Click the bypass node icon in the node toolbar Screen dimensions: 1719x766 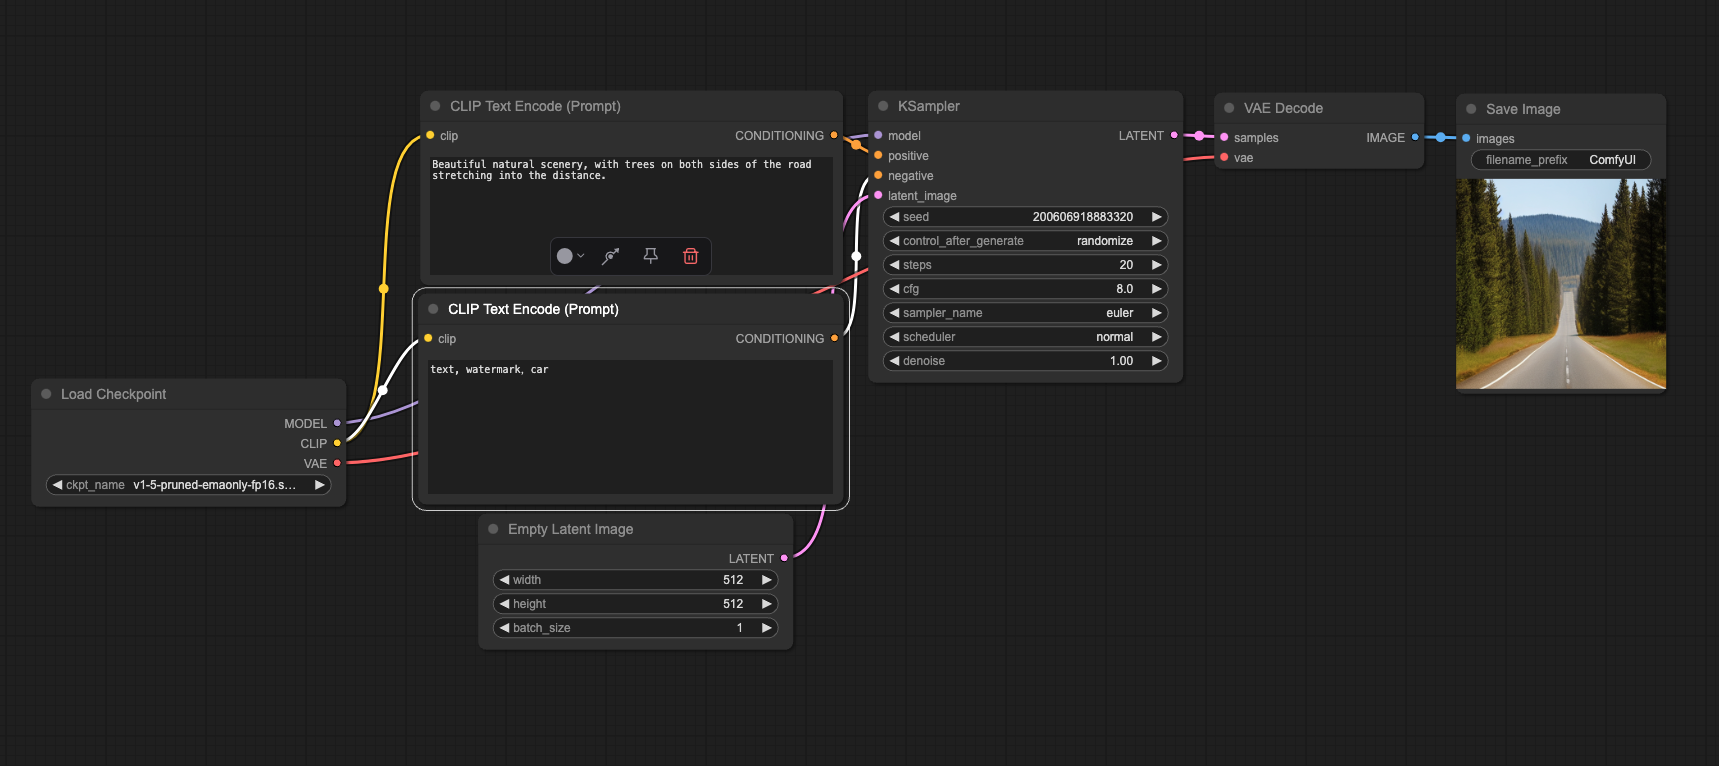click(x=610, y=256)
